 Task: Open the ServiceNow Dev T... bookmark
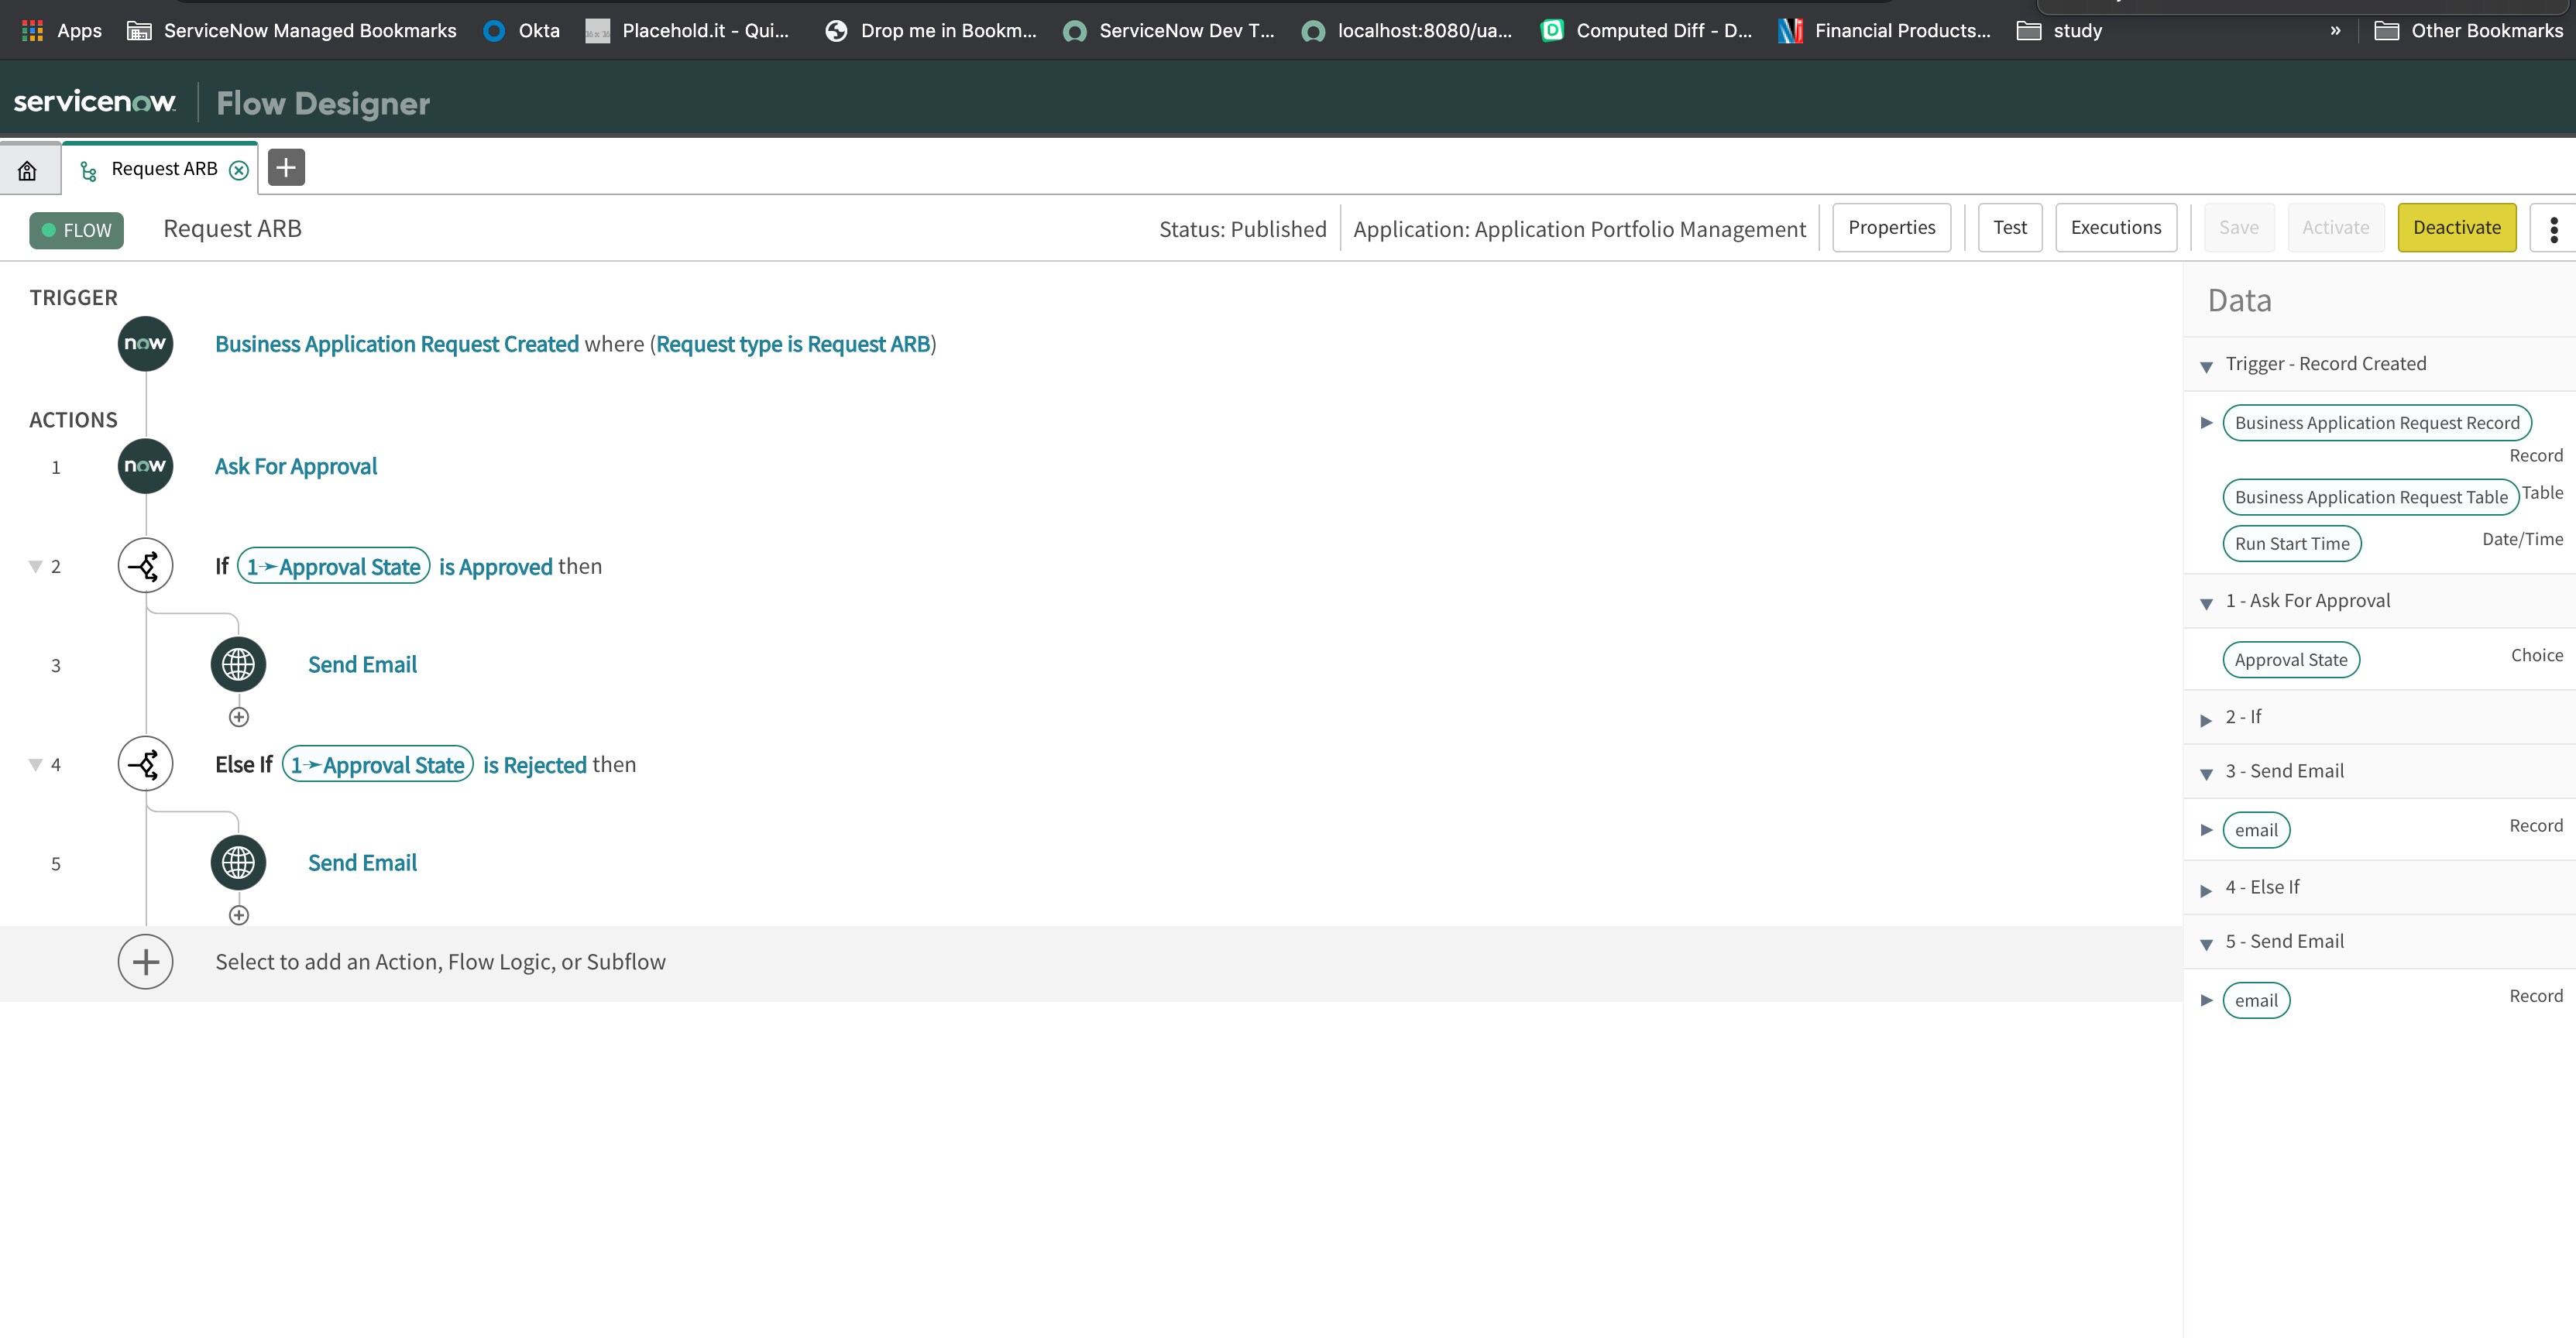coord(1169,31)
